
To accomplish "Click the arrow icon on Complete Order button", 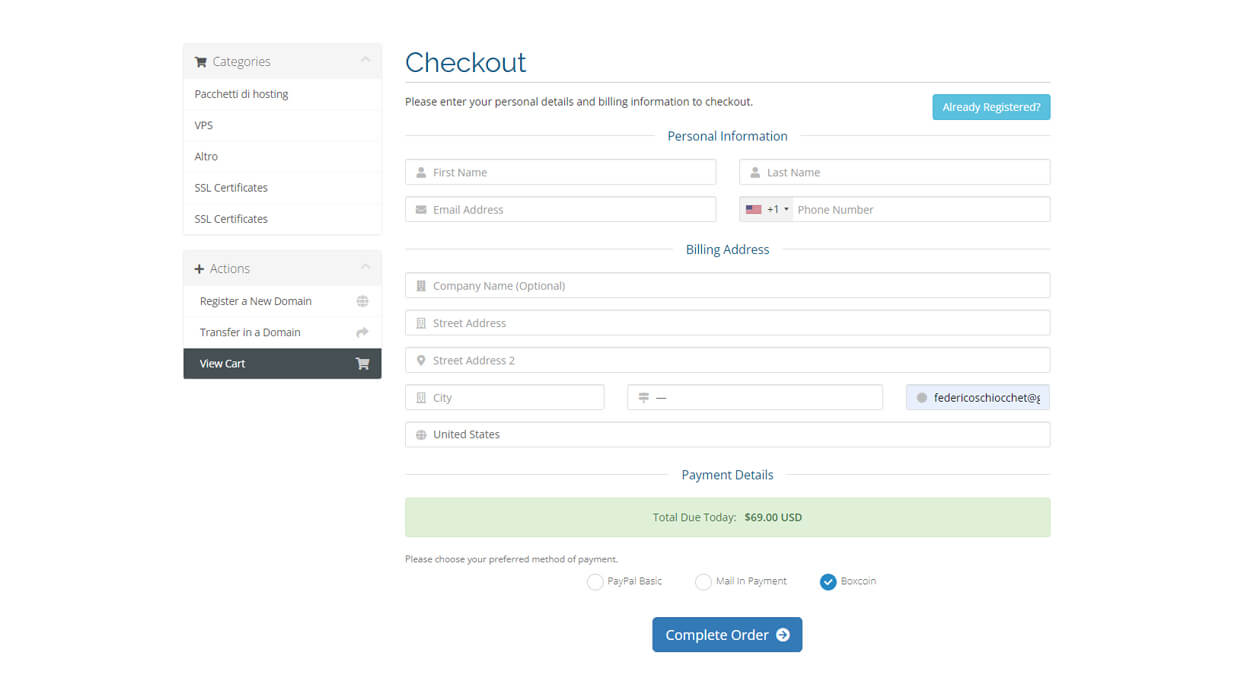I will tap(783, 635).
